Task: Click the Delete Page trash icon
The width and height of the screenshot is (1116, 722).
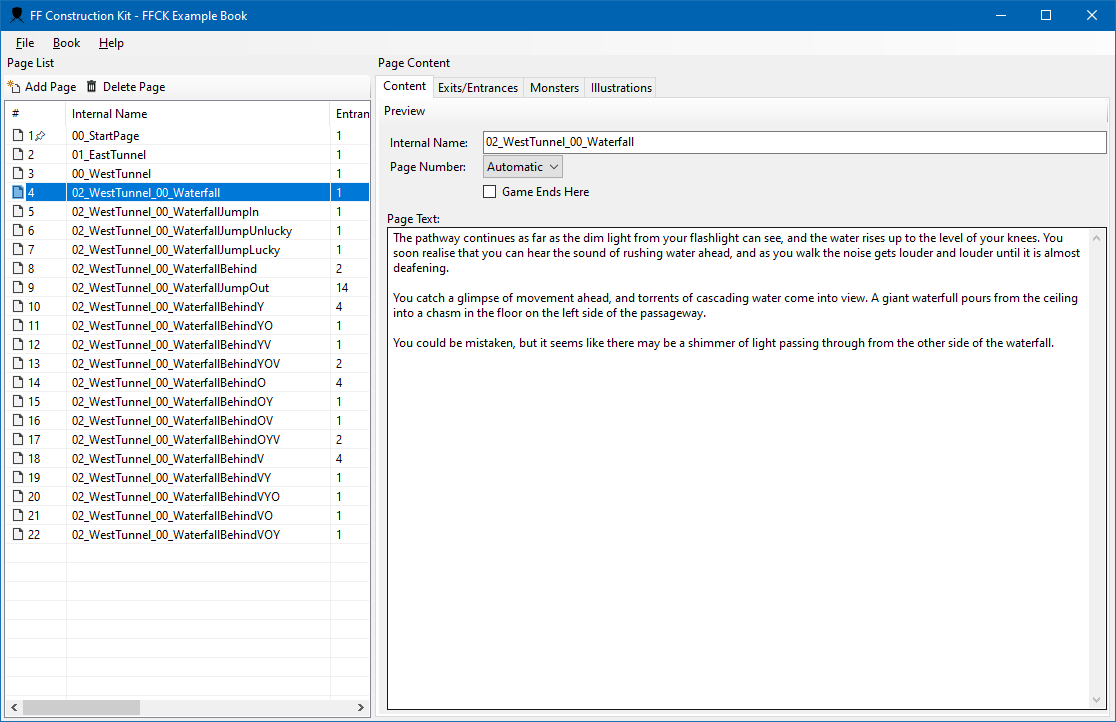Action: coord(92,87)
